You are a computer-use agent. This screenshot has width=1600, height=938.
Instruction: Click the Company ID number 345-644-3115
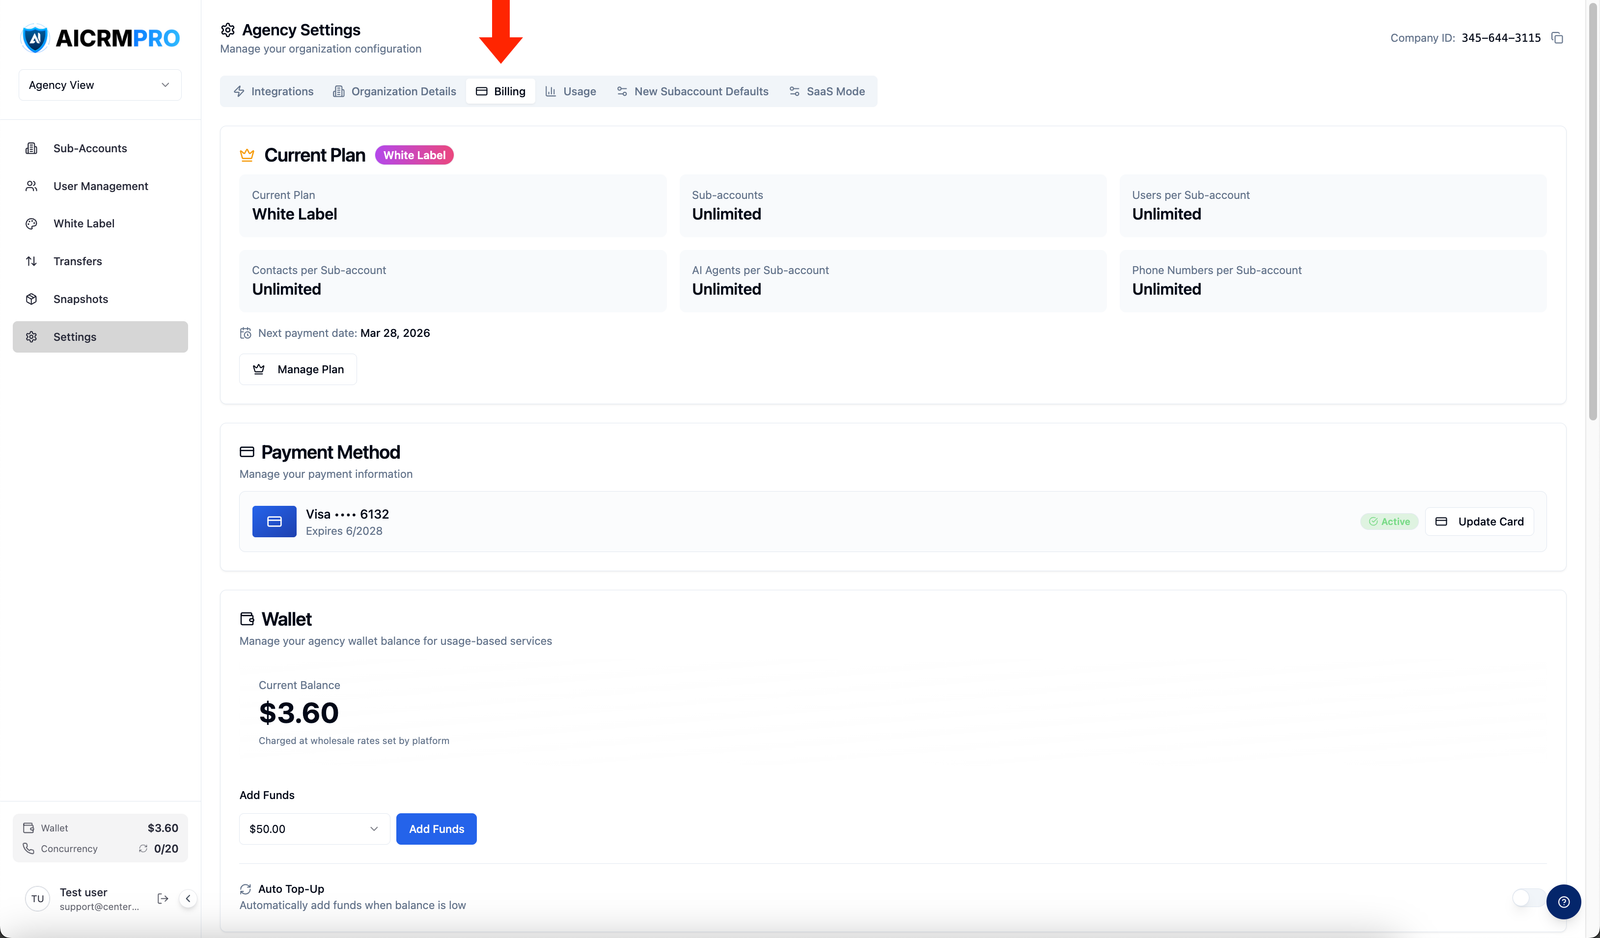click(1501, 38)
